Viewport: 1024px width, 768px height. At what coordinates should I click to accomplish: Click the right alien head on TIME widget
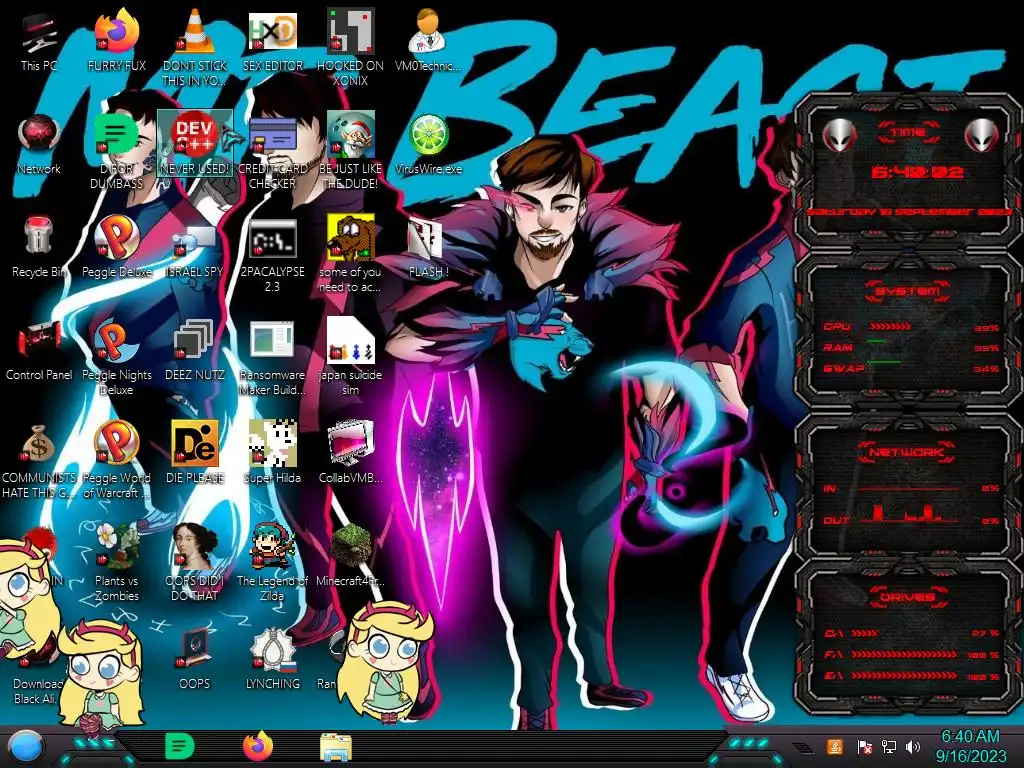tap(982, 136)
